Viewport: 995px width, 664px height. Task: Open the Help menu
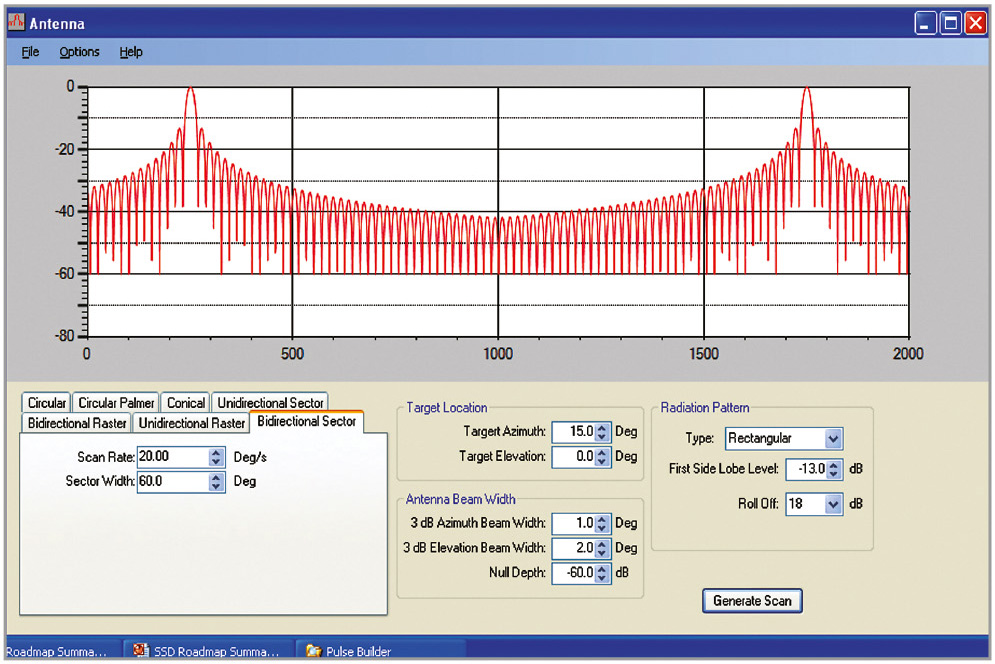pyautogui.click(x=131, y=52)
